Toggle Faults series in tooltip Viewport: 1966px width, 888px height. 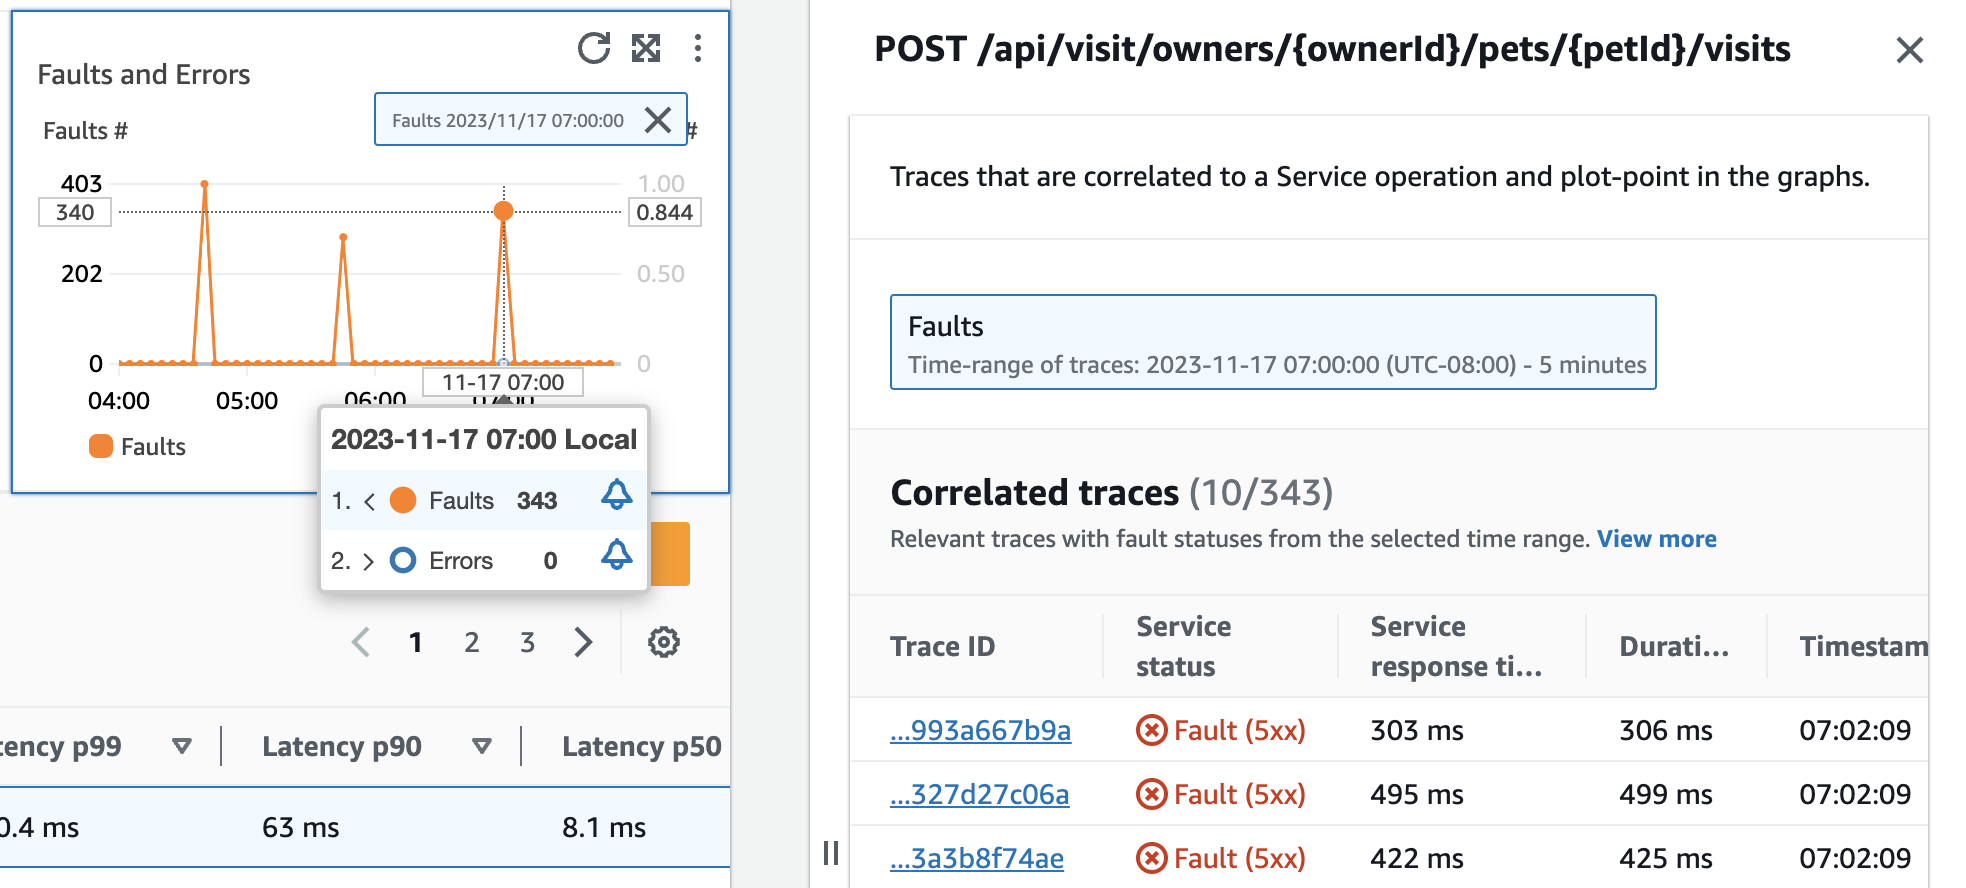(403, 500)
